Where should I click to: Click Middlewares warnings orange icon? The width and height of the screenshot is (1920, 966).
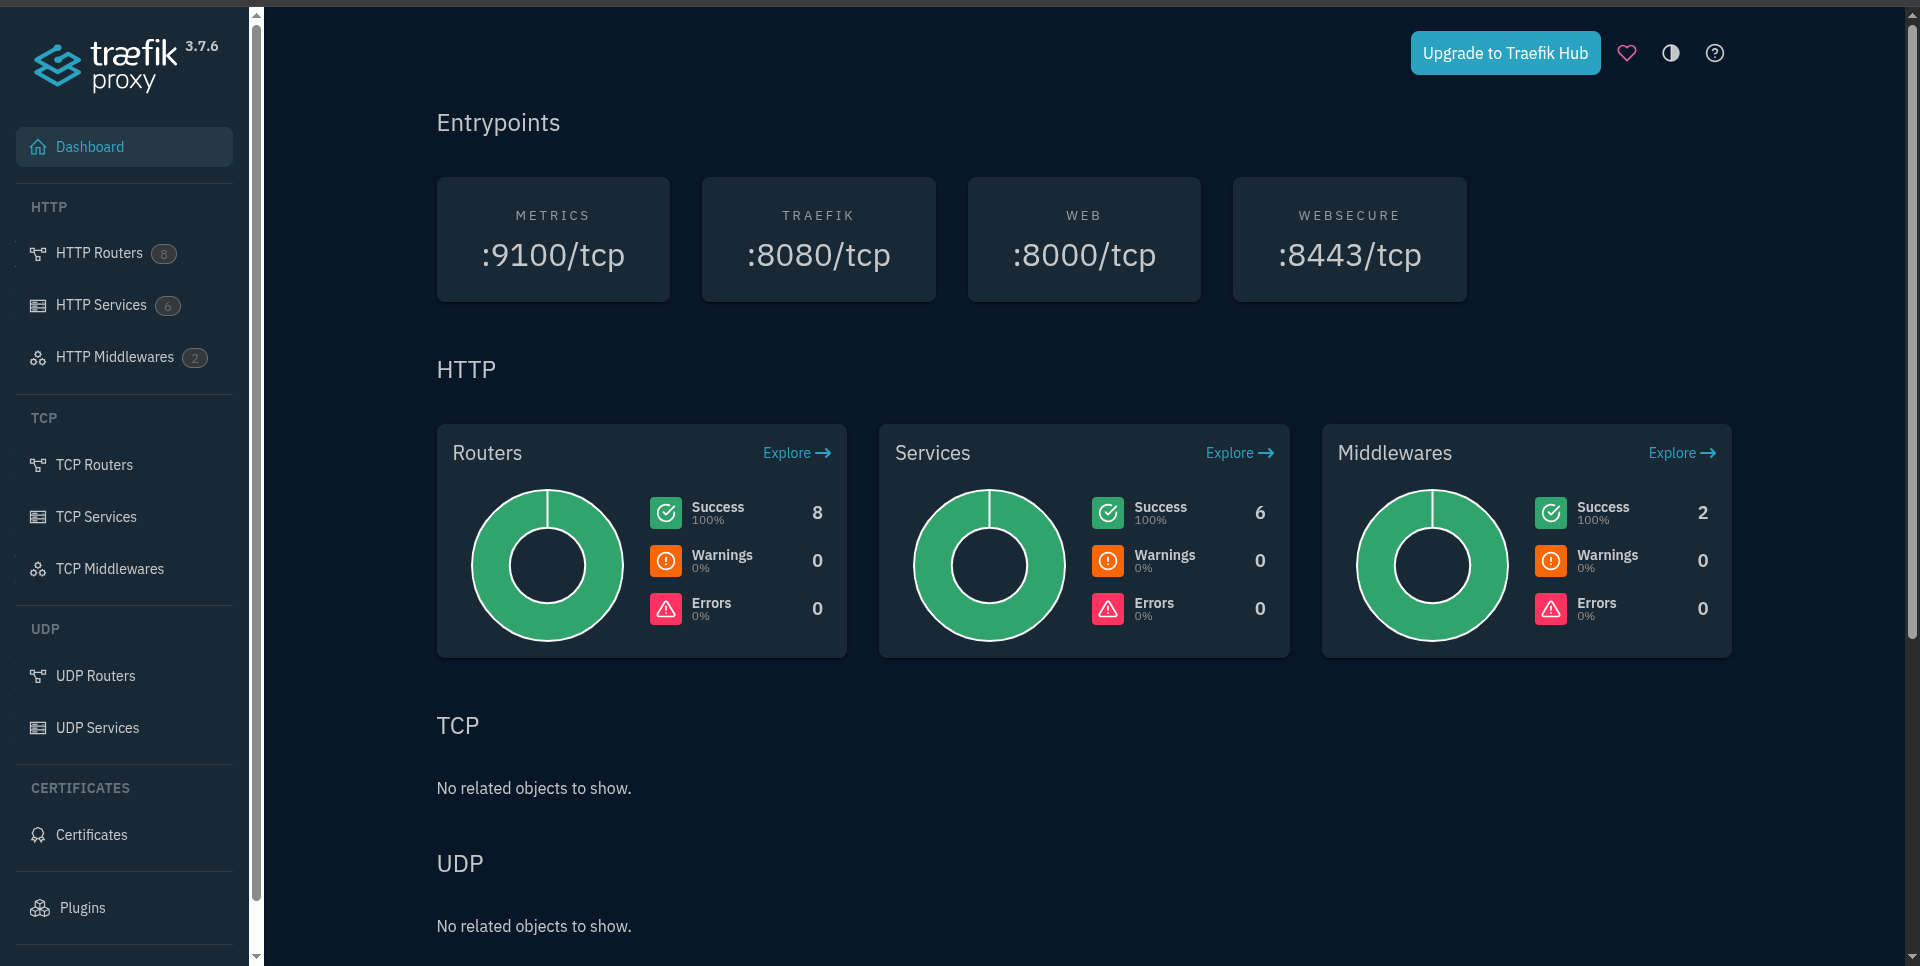[1551, 561]
